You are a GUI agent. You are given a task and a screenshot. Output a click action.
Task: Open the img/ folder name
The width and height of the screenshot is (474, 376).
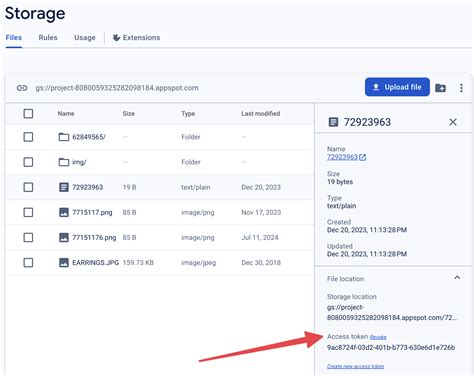(x=79, y=162)
